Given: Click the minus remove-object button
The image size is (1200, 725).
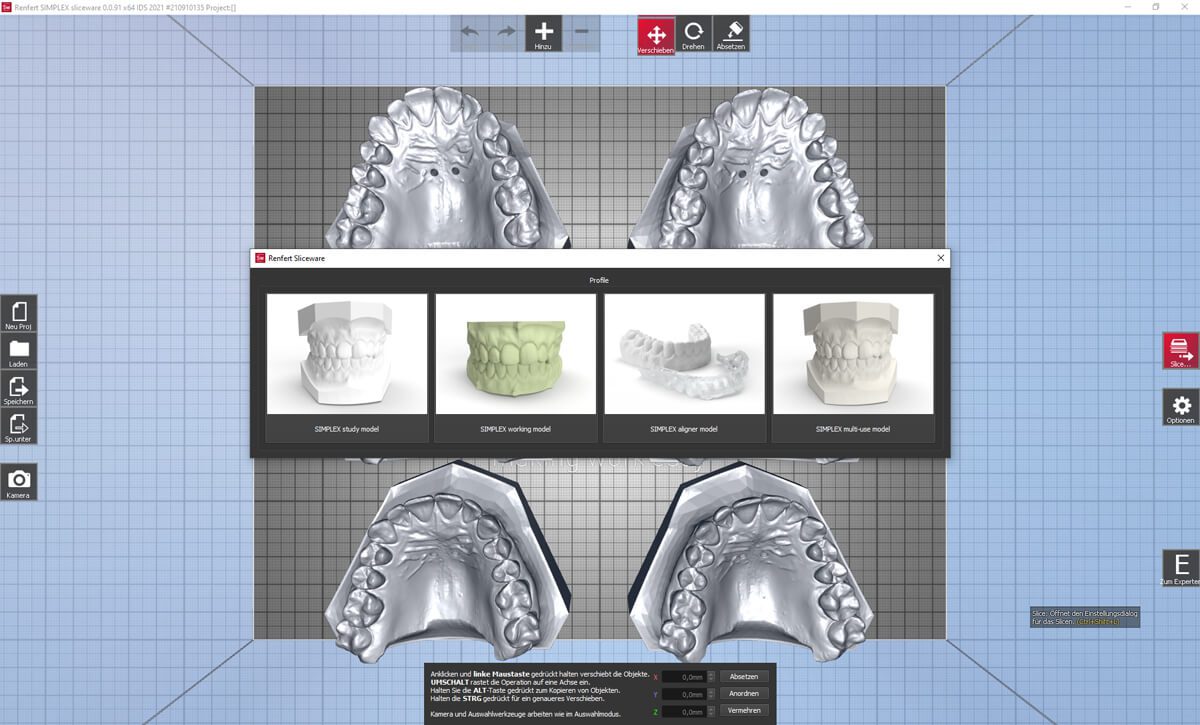Looking at the screenshot, I should 582,33.
